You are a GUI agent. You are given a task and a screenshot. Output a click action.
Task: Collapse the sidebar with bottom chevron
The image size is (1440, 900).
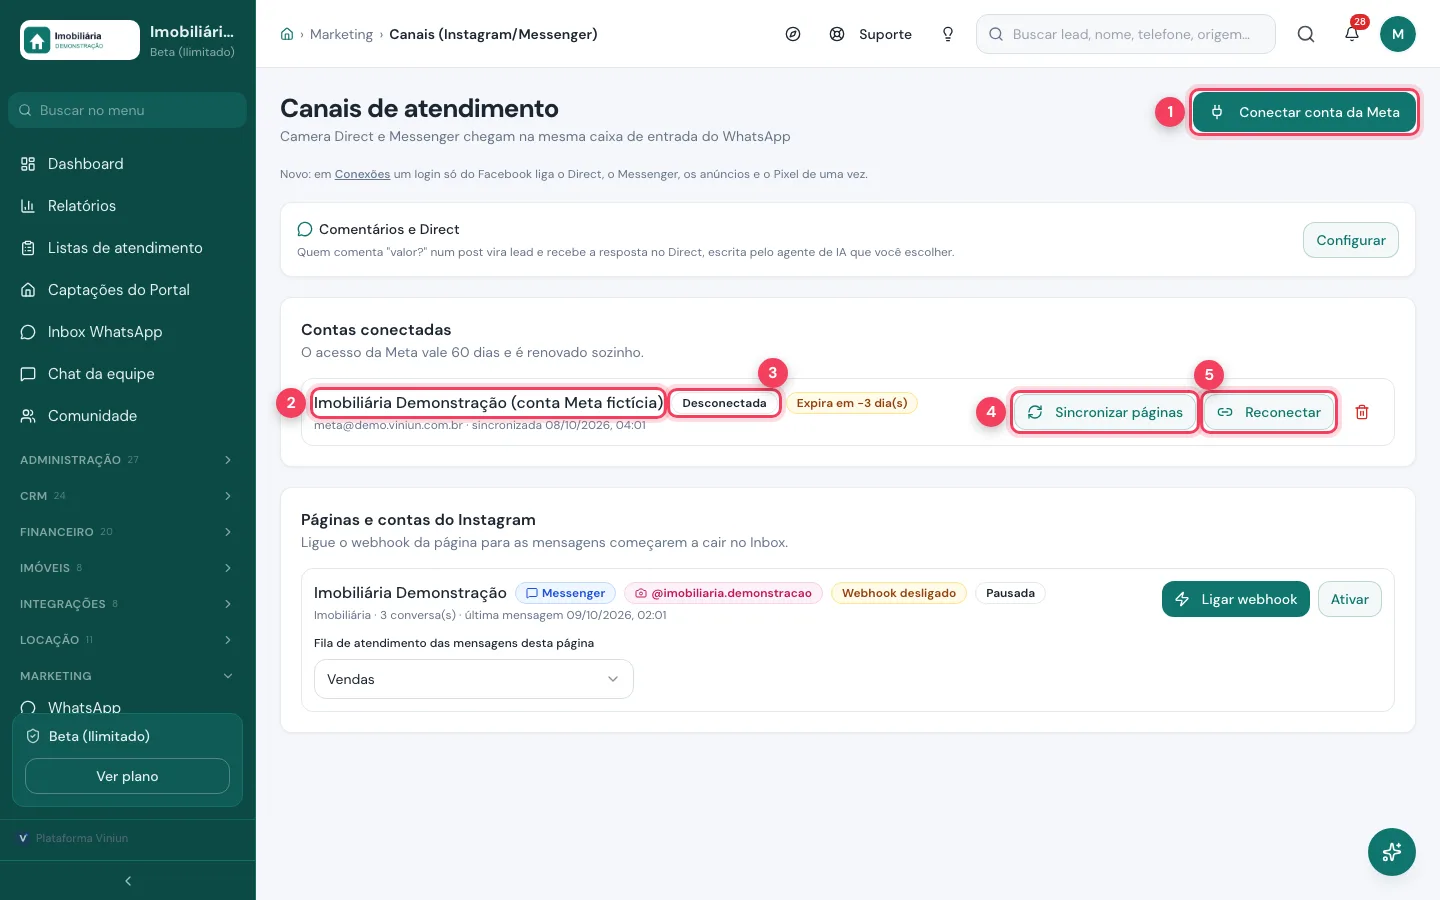[x=128, y=881]
